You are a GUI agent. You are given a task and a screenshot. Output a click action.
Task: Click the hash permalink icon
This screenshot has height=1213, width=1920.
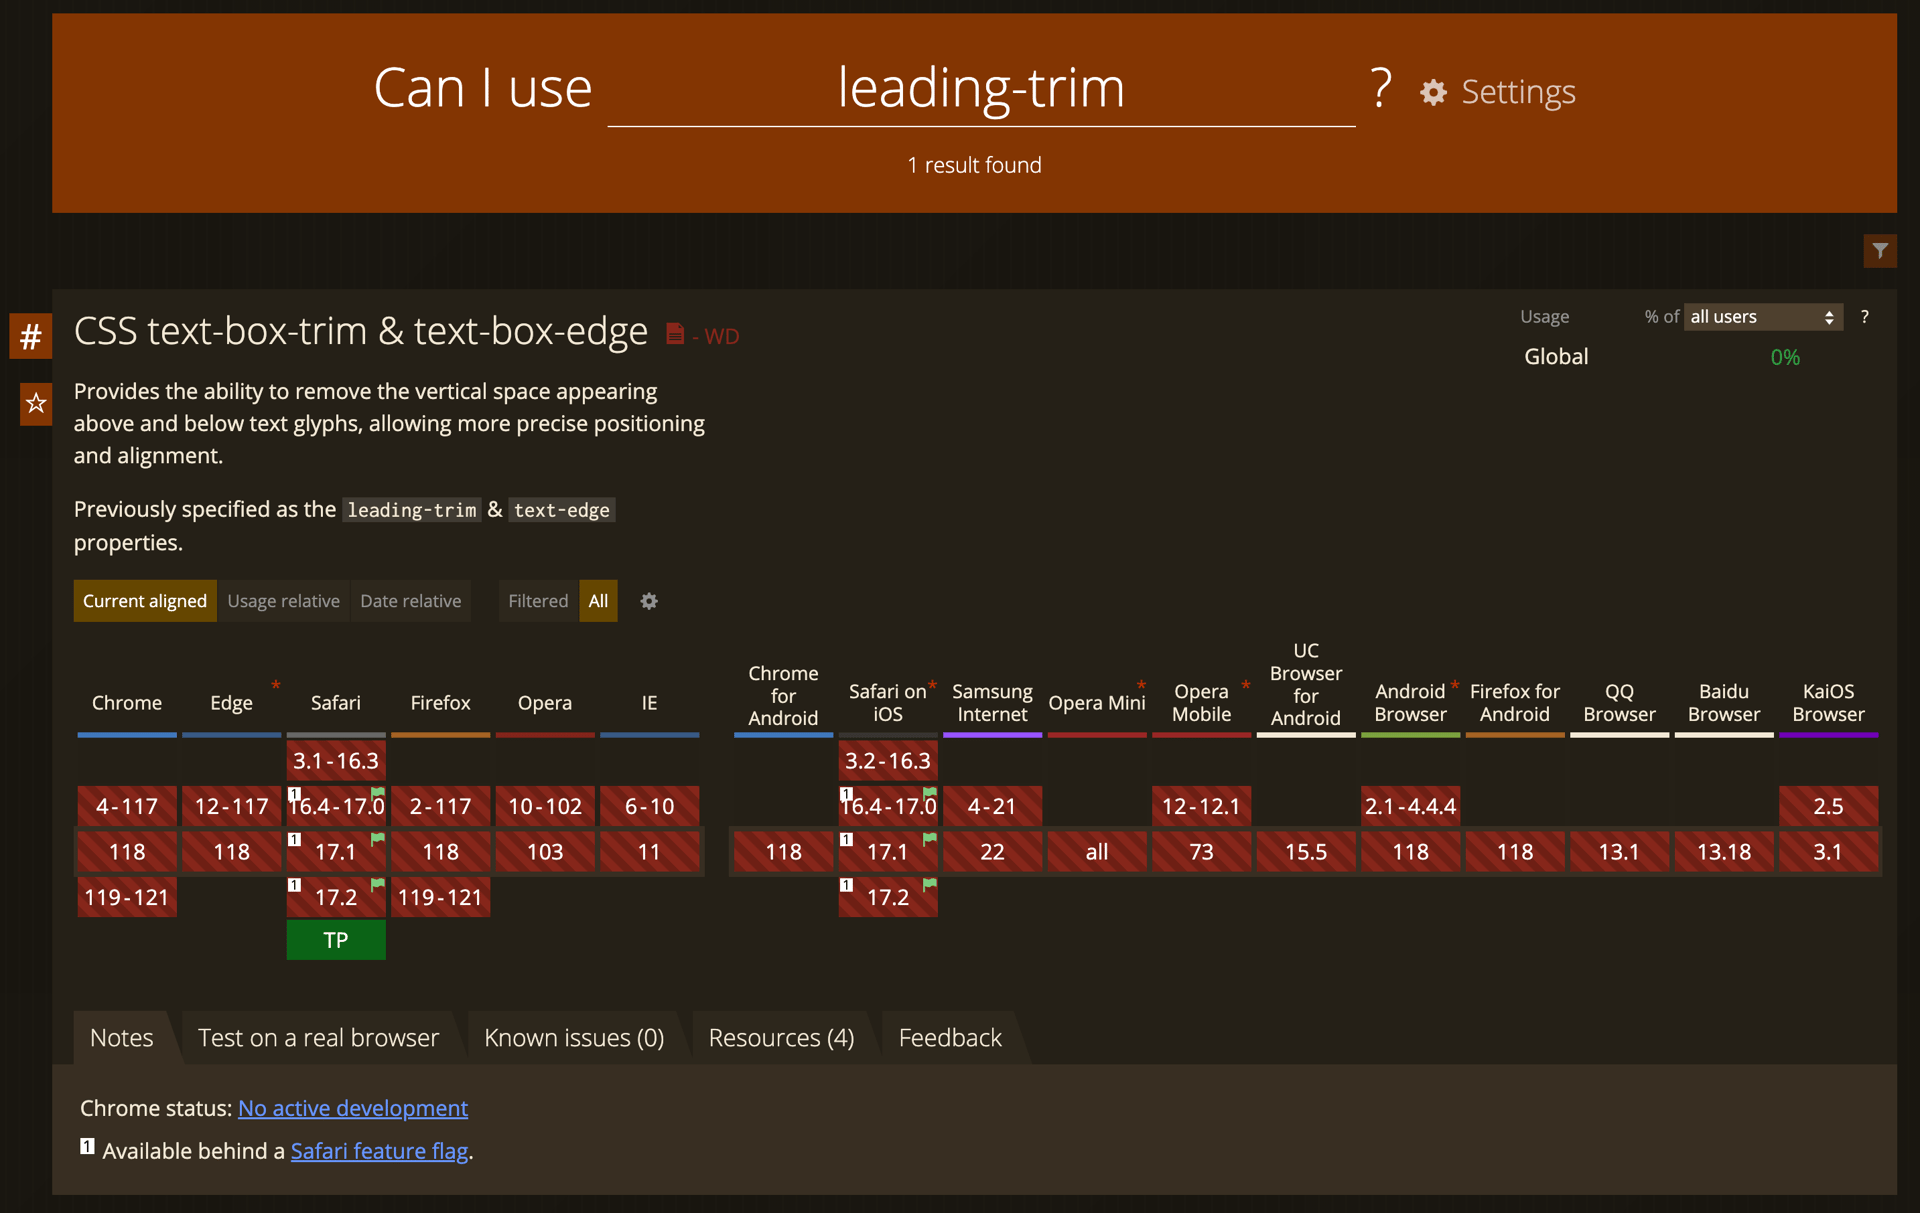coord(31,336)
